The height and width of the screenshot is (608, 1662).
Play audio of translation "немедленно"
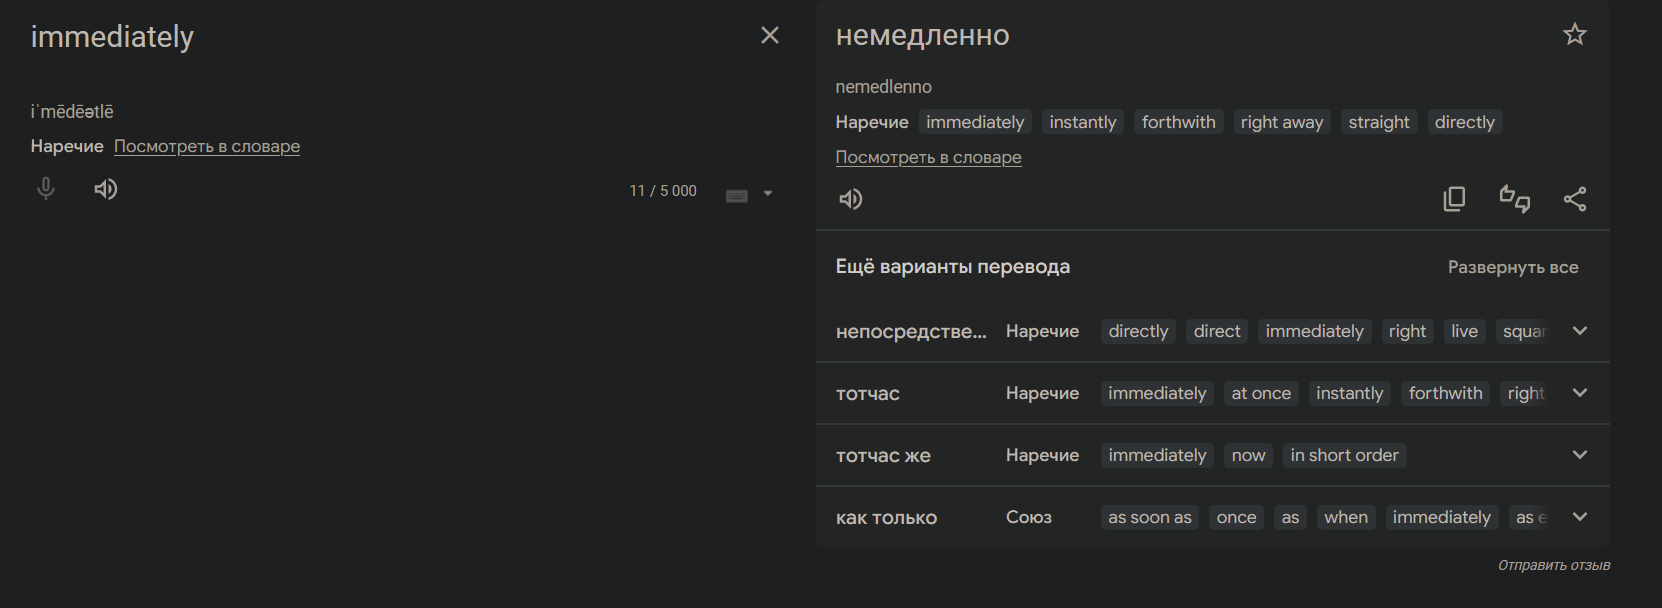(850, 199)
